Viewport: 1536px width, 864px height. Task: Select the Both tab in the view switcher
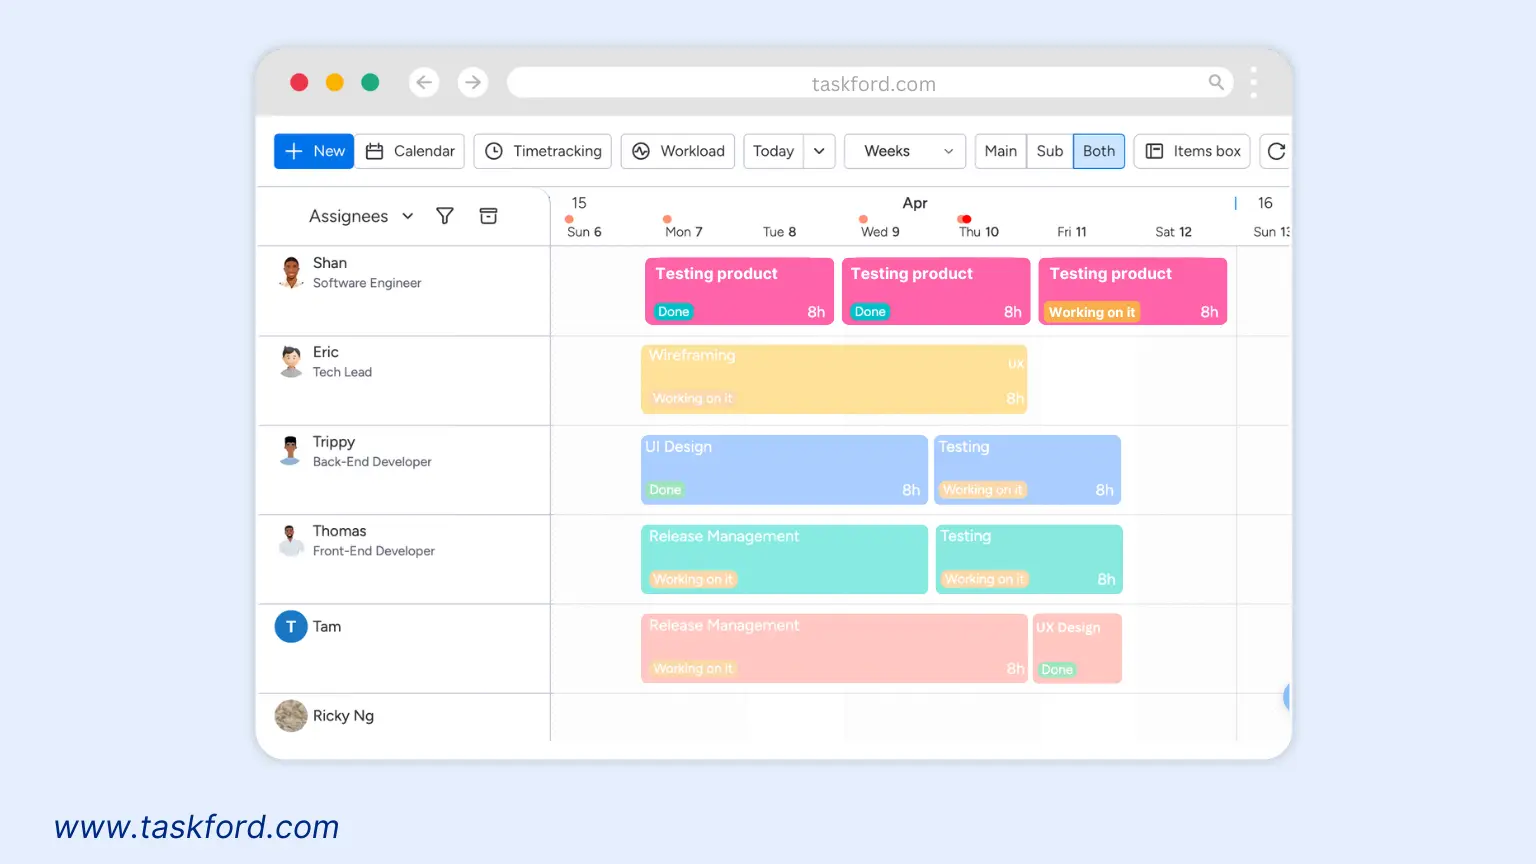pos(1098,151)
